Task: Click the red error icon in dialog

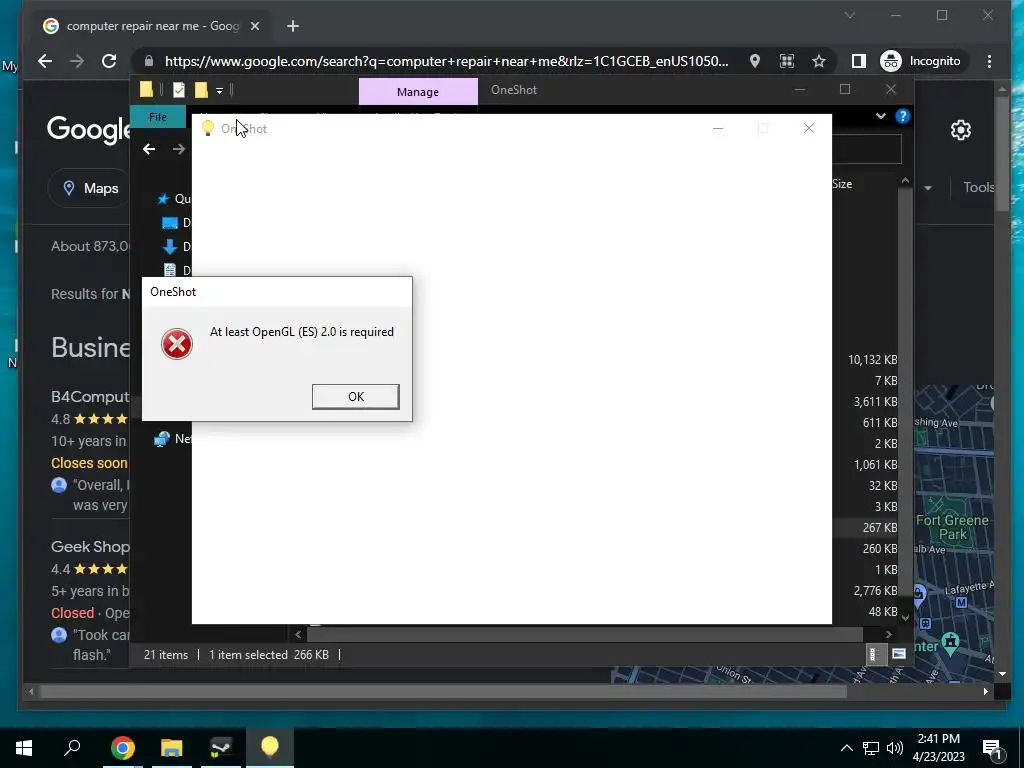Action: click(177, 344)
